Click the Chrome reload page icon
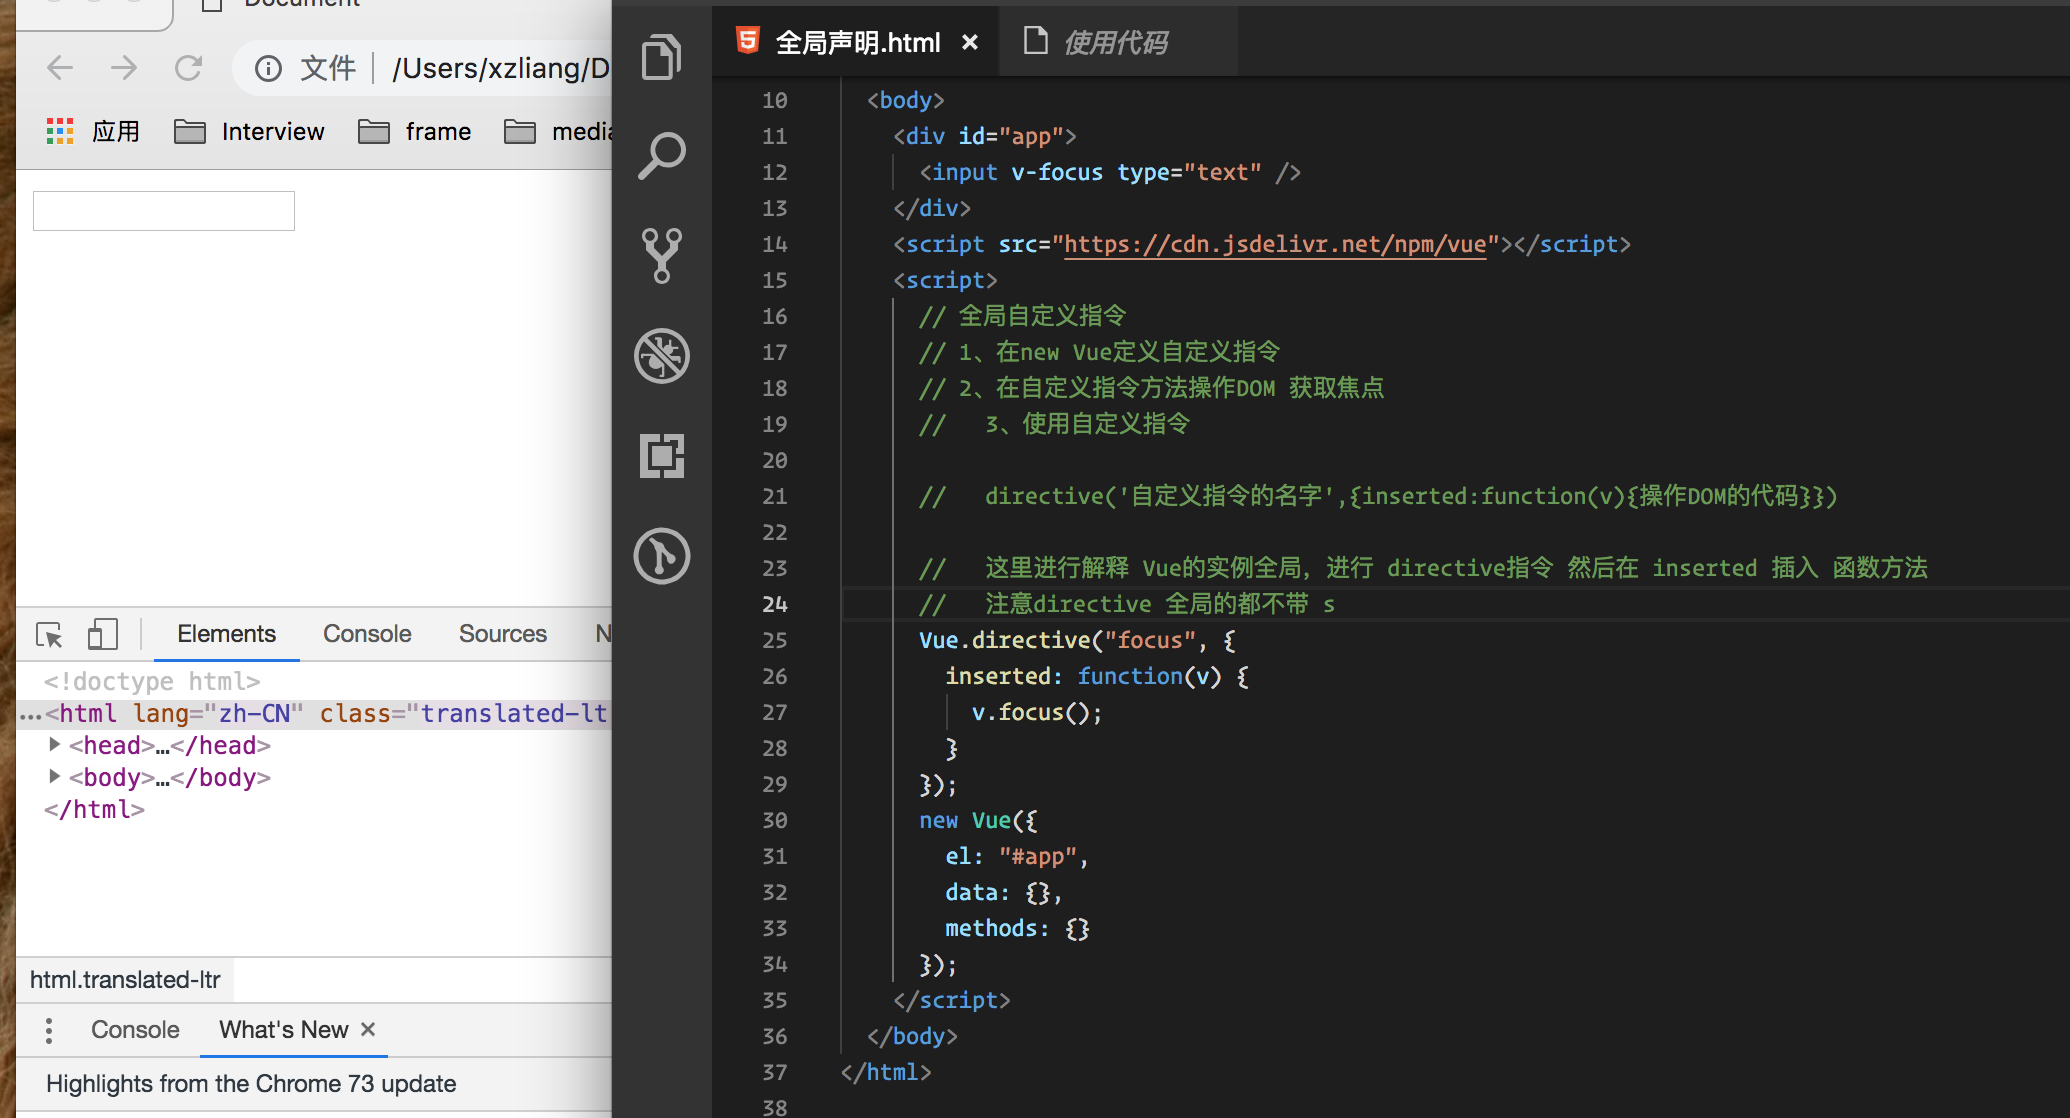 click(188, 68)
